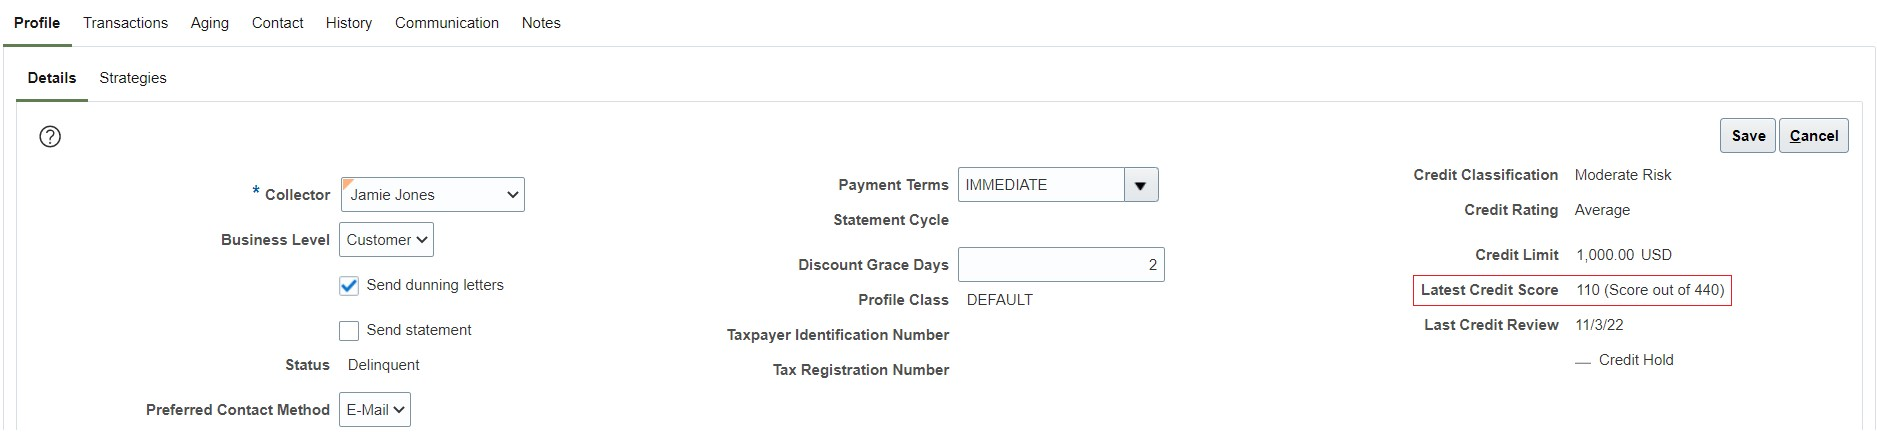Open the Collector dropdown
Viewport: 1877px width, 433px height.
pyautogui.click(x=432, y=195)
